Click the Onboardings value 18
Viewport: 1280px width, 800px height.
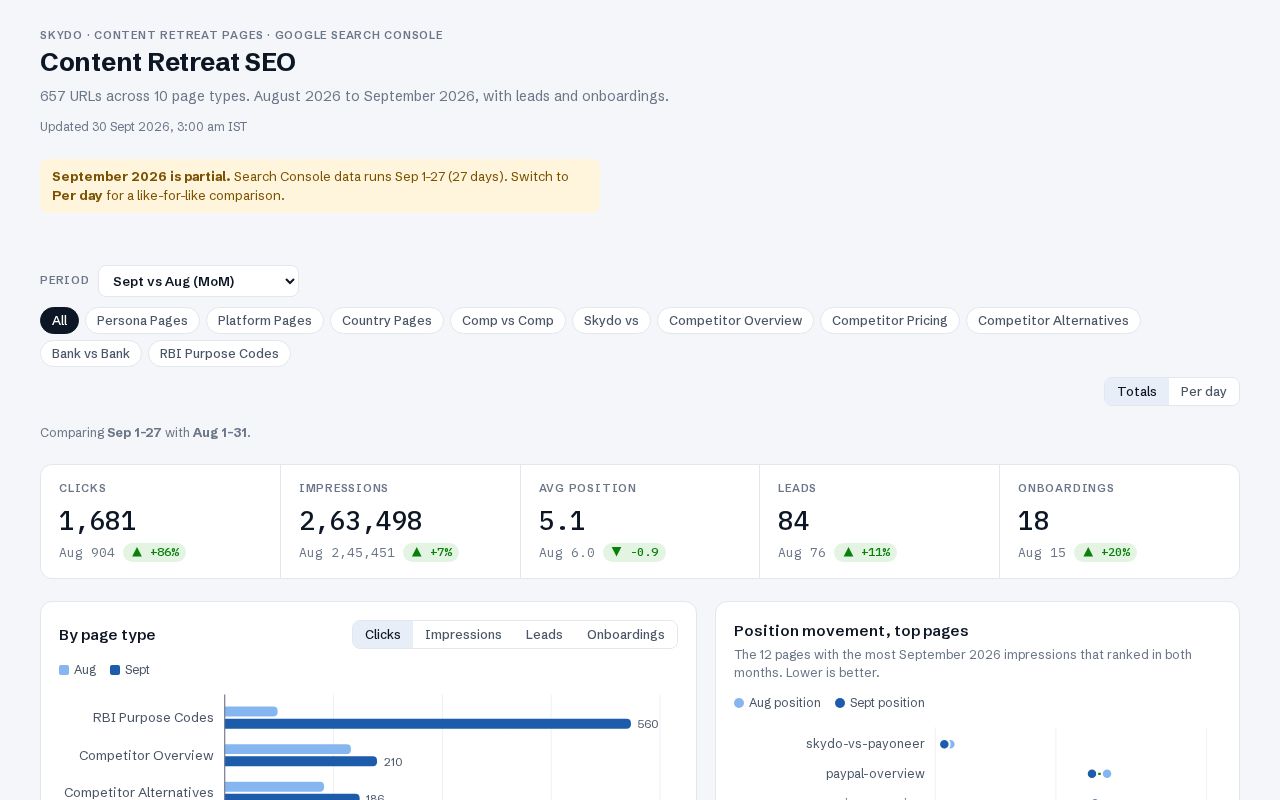(1034, 521)
